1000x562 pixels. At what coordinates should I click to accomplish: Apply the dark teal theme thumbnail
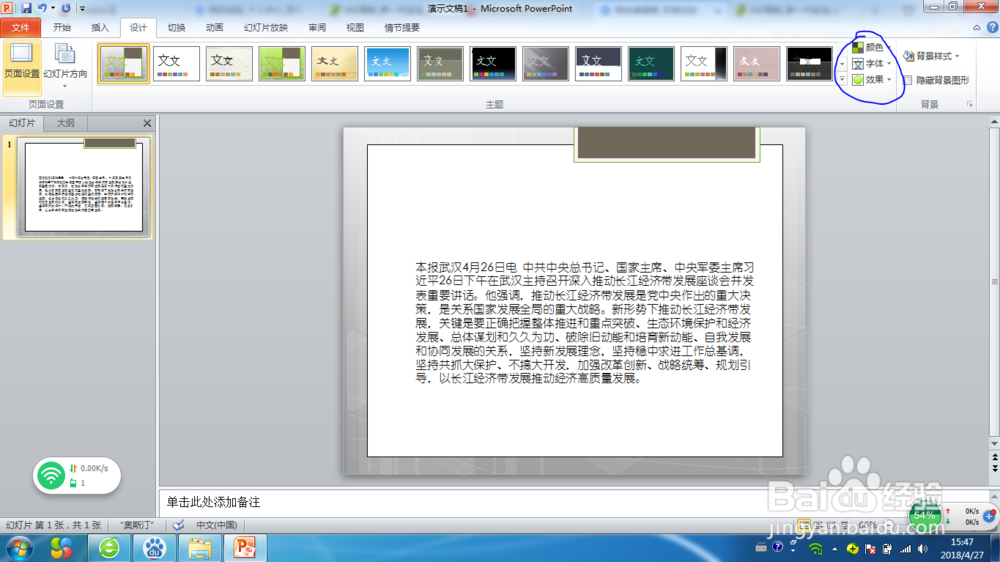(x=651, y=64)
